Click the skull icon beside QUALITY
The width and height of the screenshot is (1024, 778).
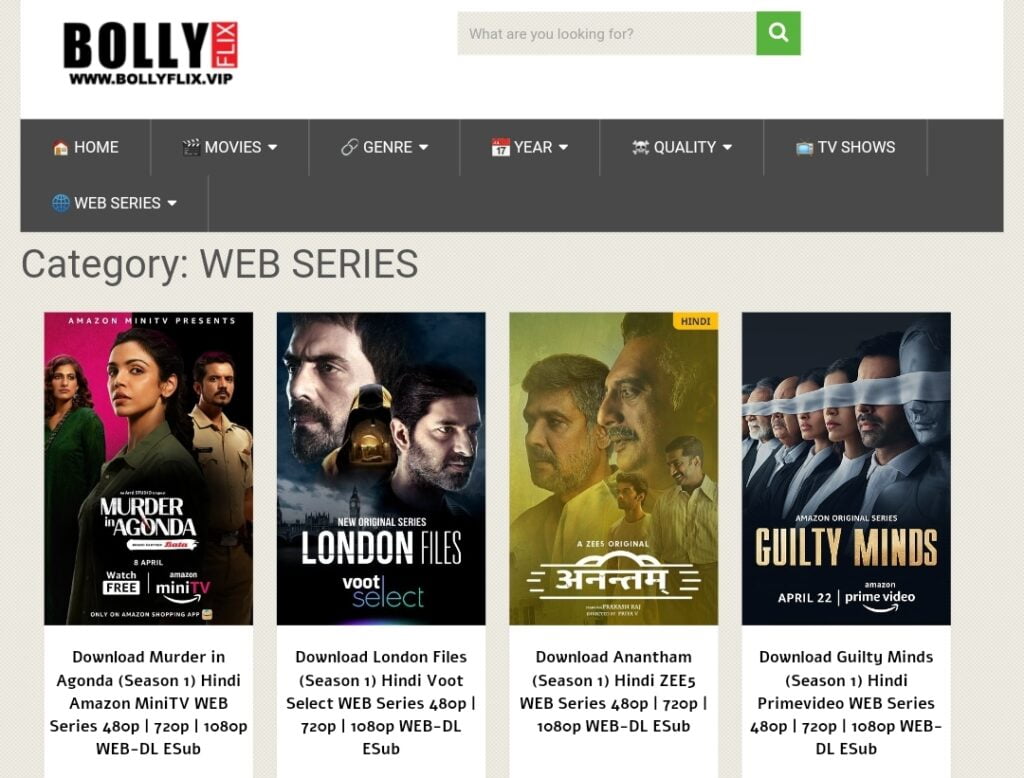(640, 148)
